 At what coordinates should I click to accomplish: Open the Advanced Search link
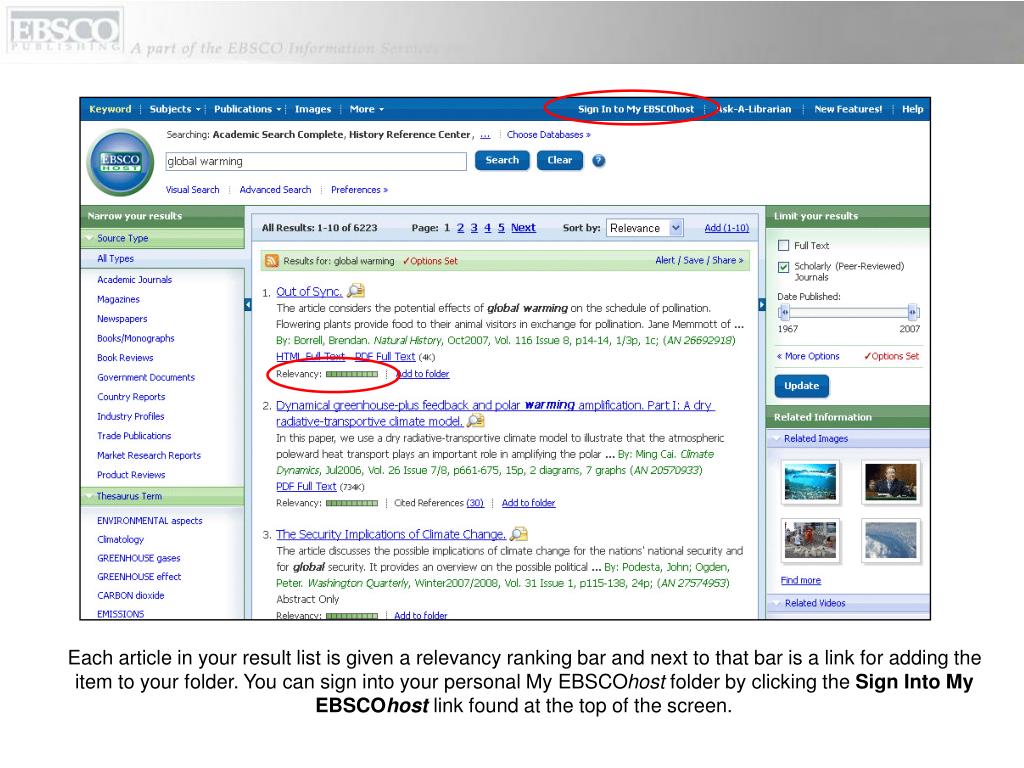click(275, 189)
